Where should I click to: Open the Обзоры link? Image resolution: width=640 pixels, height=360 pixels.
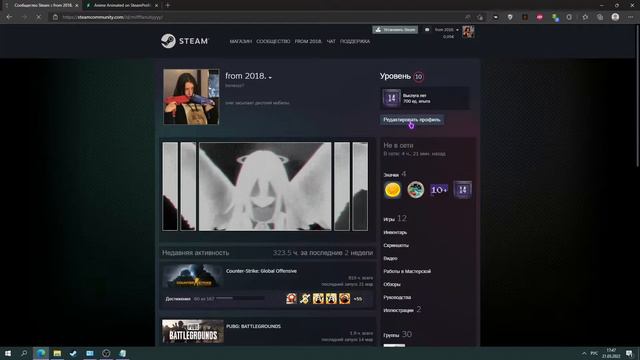click(x=392, y=284)
